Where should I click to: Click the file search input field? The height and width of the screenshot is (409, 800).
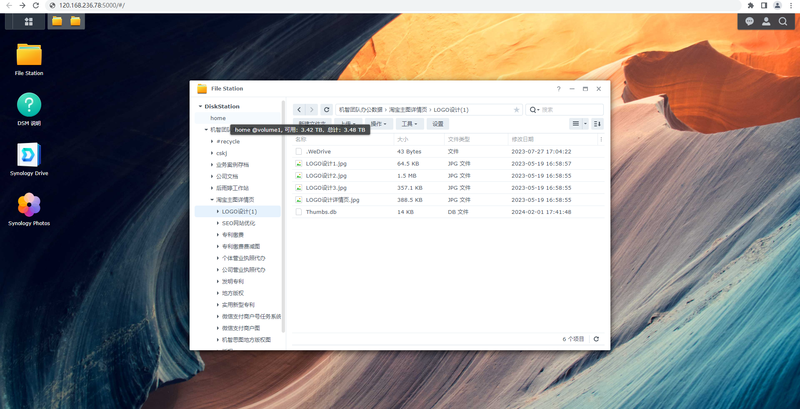(x=568, y=109)
